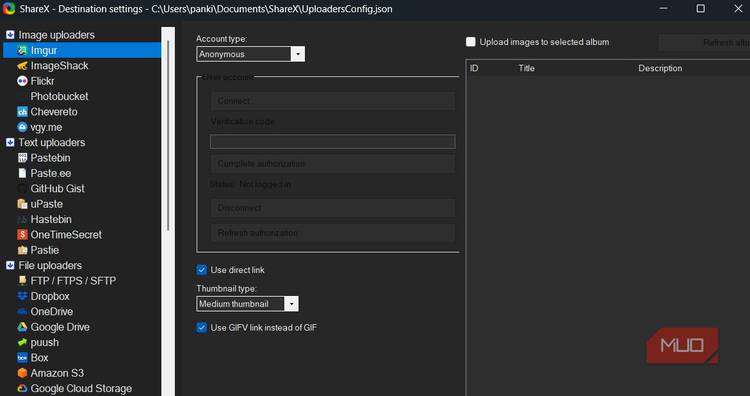The width and height of the screenshot is (750, 396).
Task: Click the Box icon
Action: 22,358
